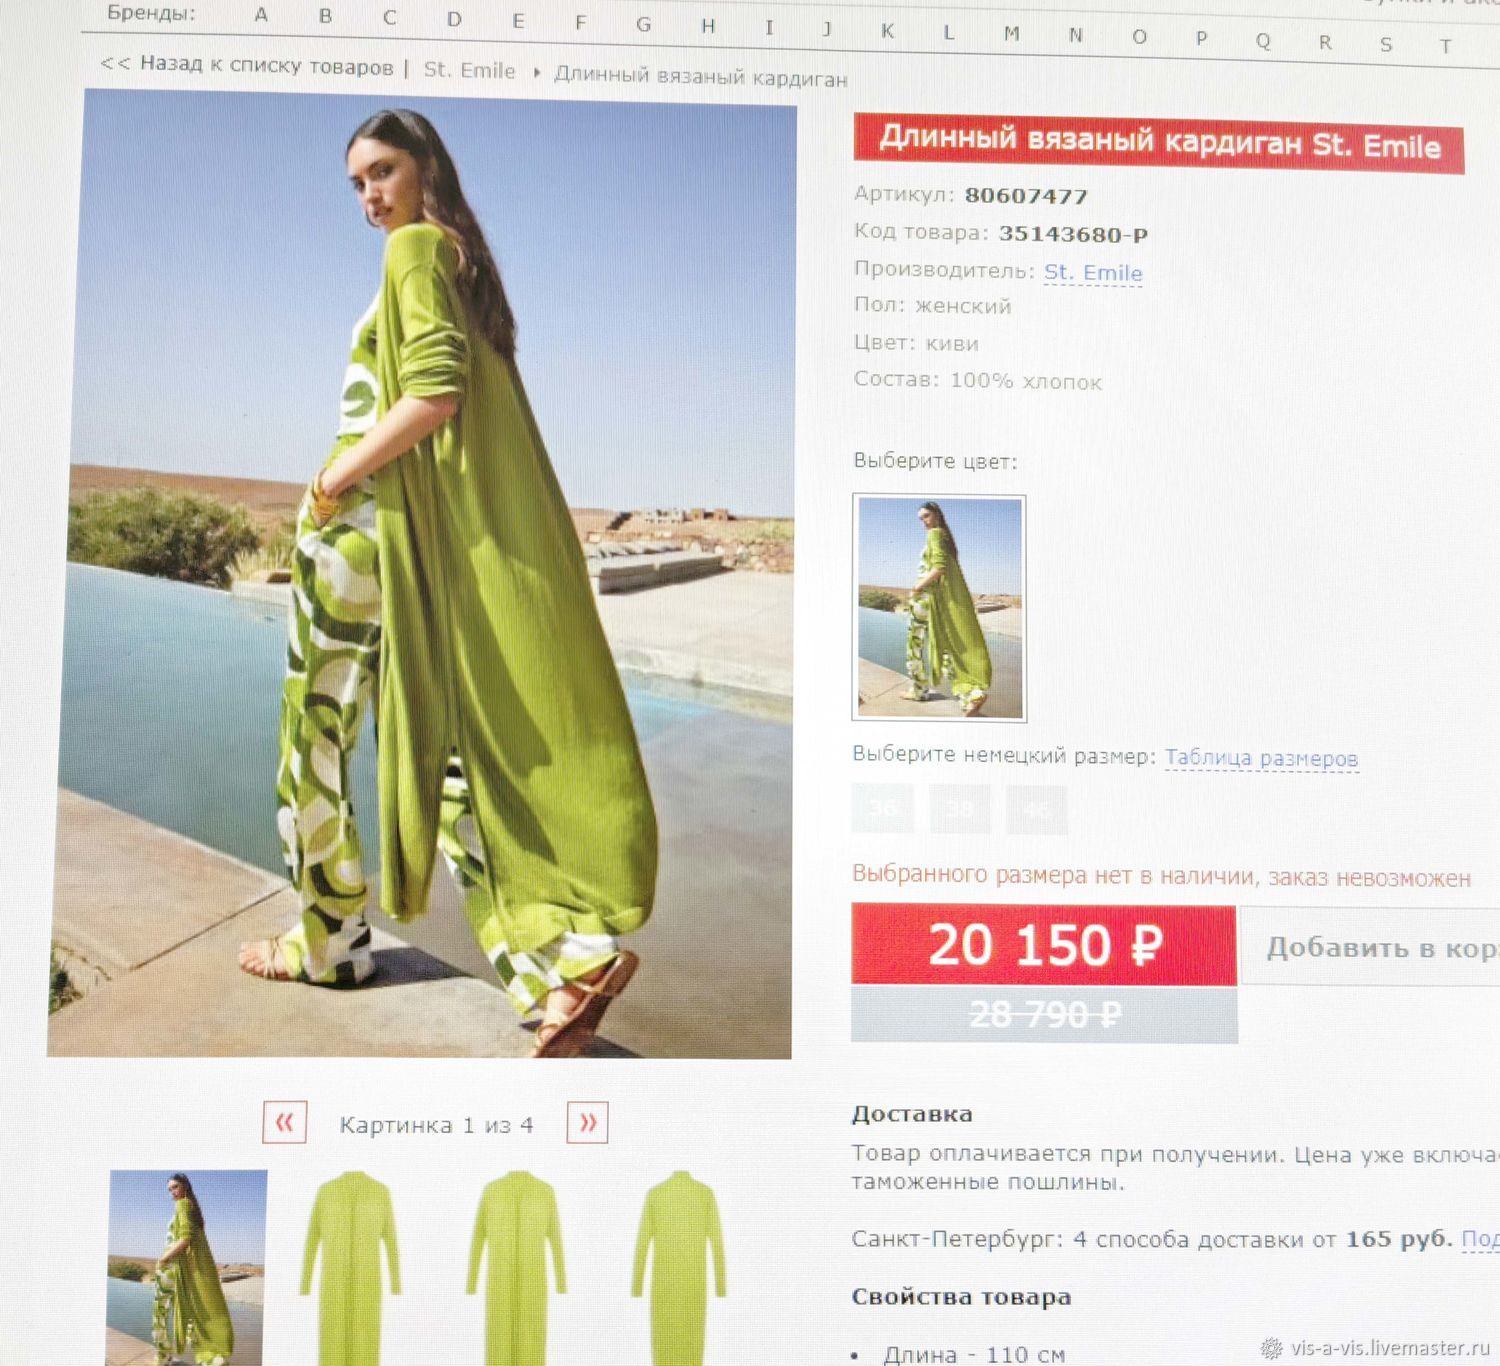Open St. Emile breadcrumb link
This screenshot has height=1366, width=1500.
click(469, 70)
